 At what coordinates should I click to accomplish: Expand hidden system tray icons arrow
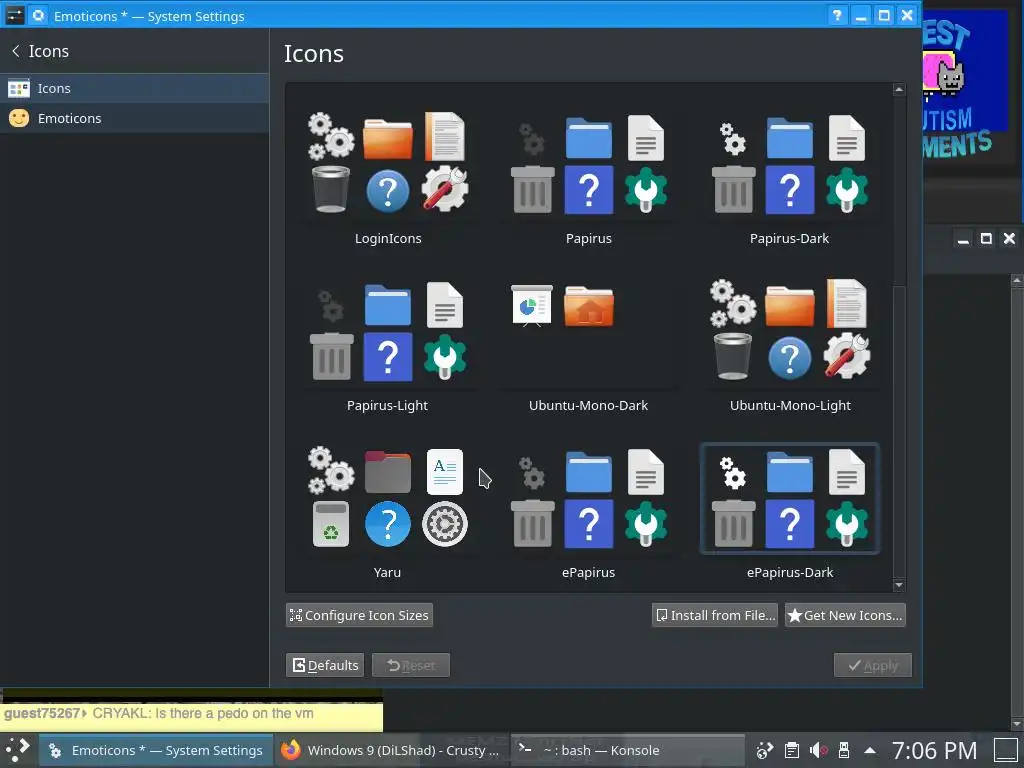coord(870,750)
